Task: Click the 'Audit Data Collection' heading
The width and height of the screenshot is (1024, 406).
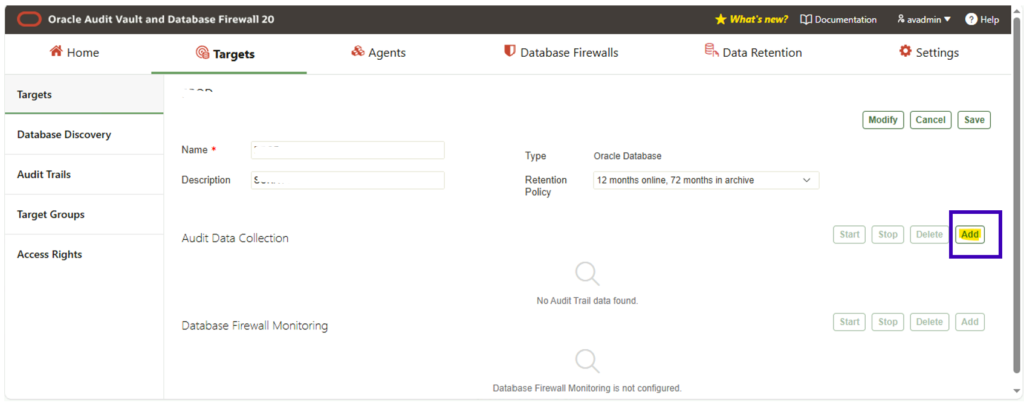Action: [x=235, y=238]
